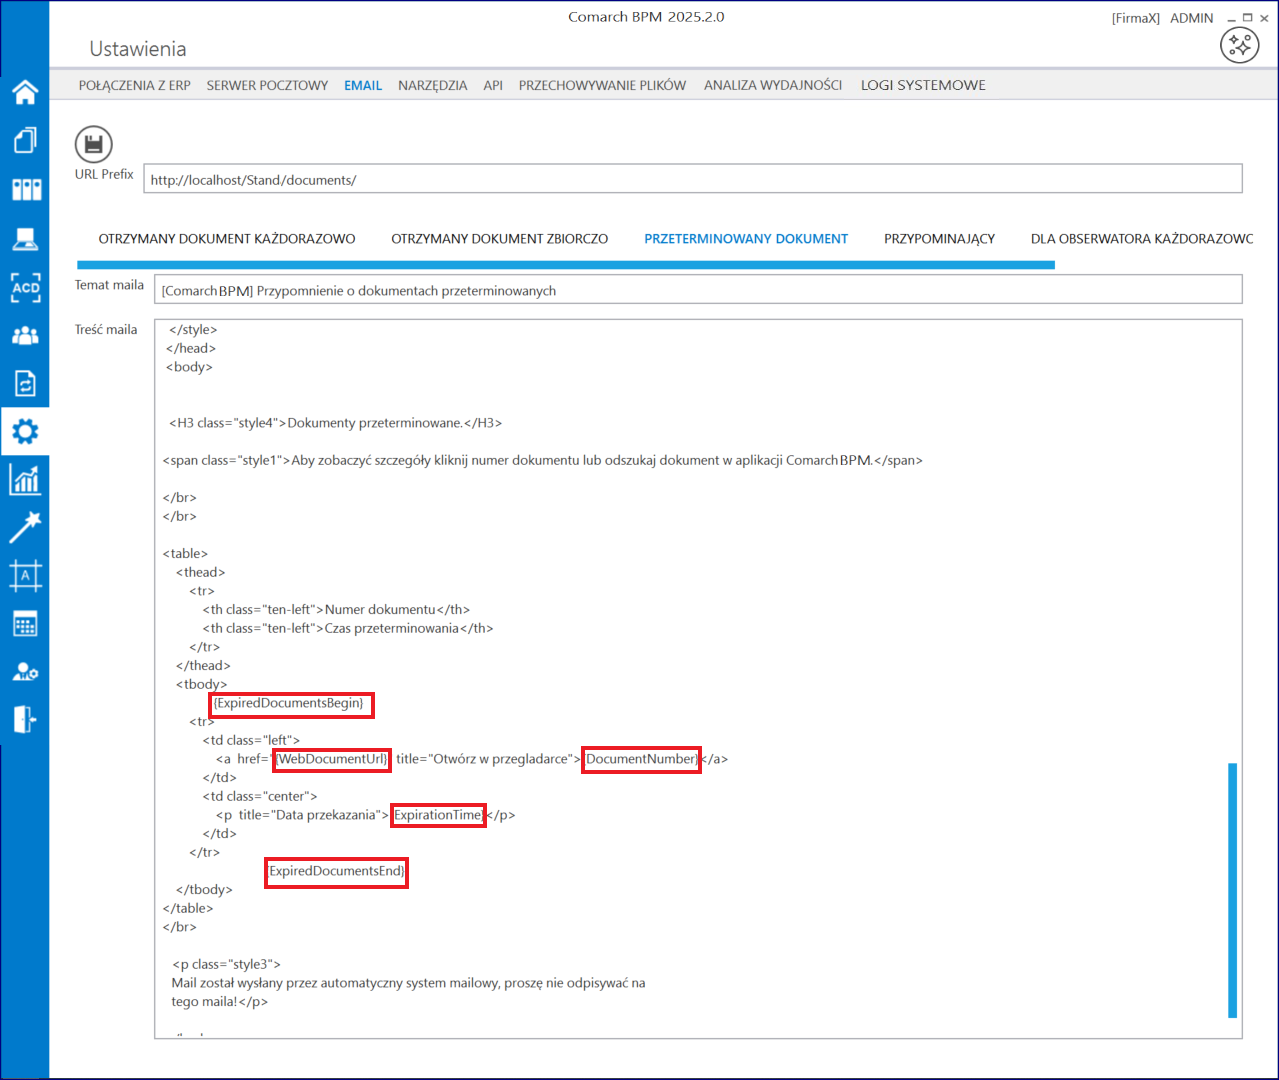Image resolution: width=1279 pixels, height=1080 pixels.
Task: Open the Home icon in sidebar
Action: click(25, 92)
